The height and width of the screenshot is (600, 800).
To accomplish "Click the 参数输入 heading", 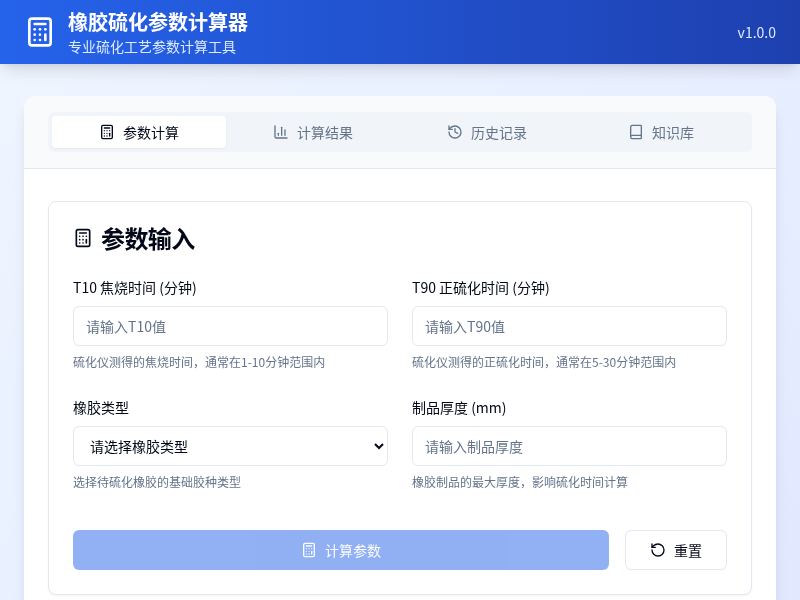I will 147,239.
